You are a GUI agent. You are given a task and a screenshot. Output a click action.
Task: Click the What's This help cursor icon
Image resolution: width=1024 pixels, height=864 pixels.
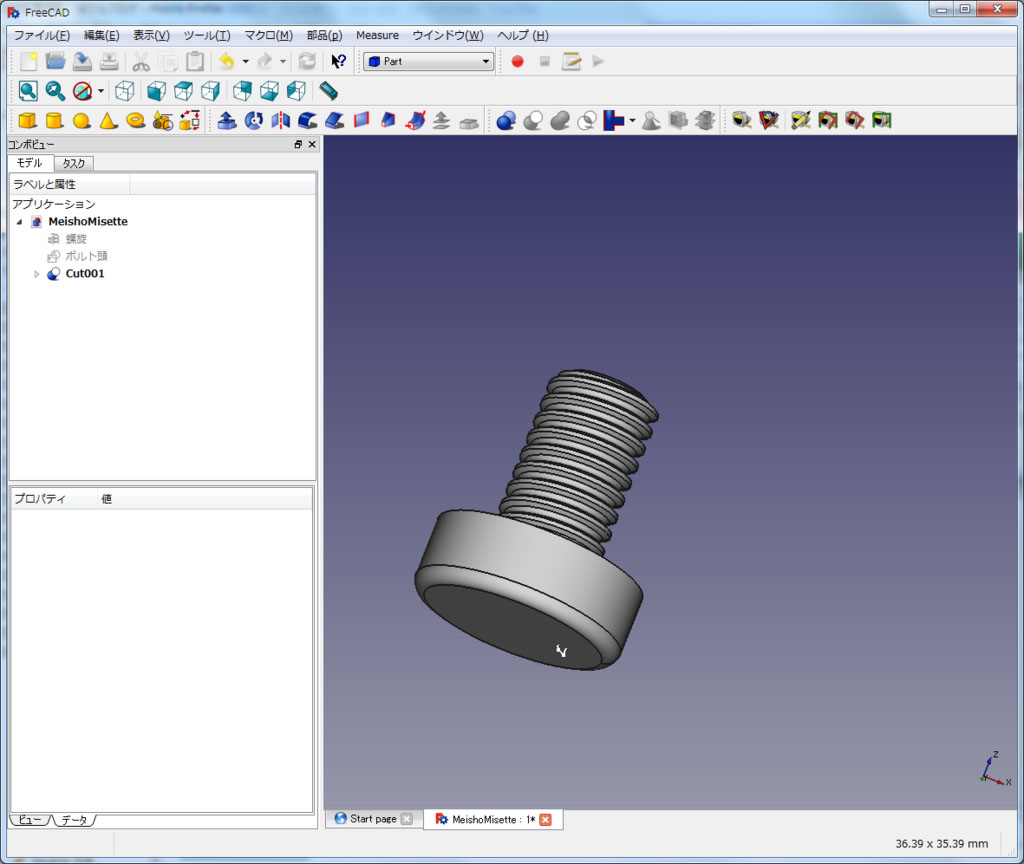(338, 61)
